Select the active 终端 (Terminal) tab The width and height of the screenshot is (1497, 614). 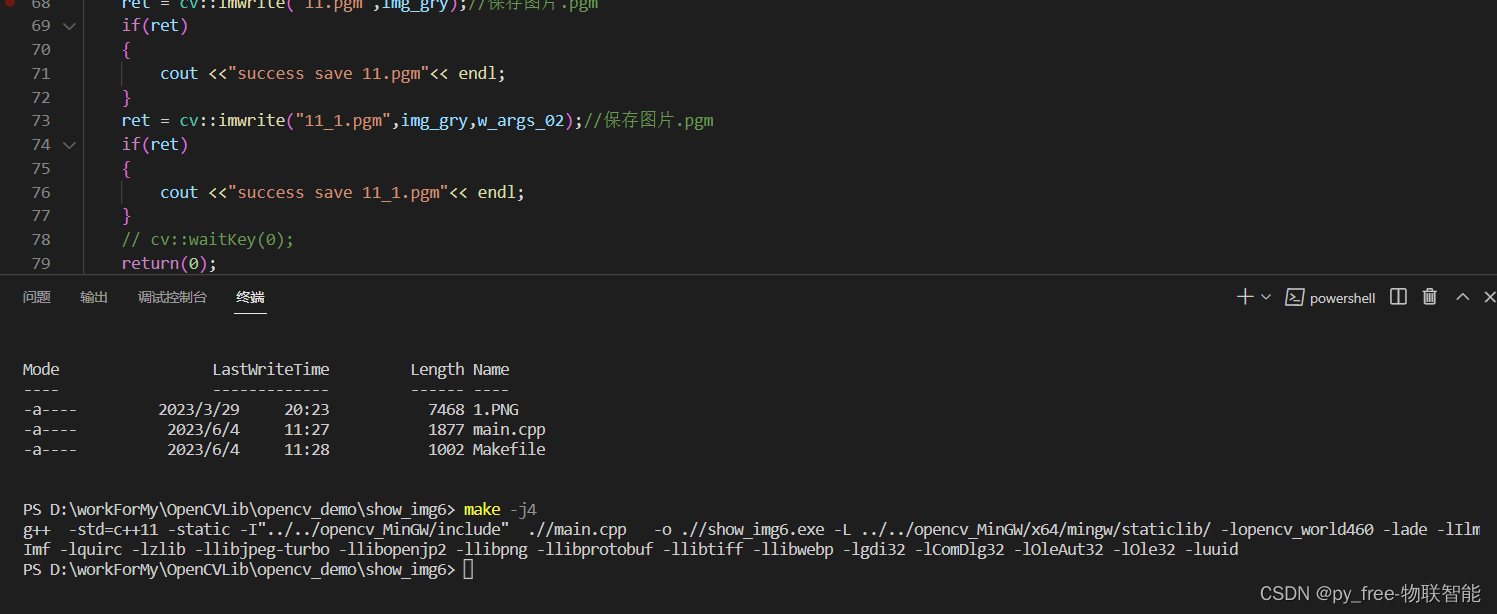click(x=249, y=297)
